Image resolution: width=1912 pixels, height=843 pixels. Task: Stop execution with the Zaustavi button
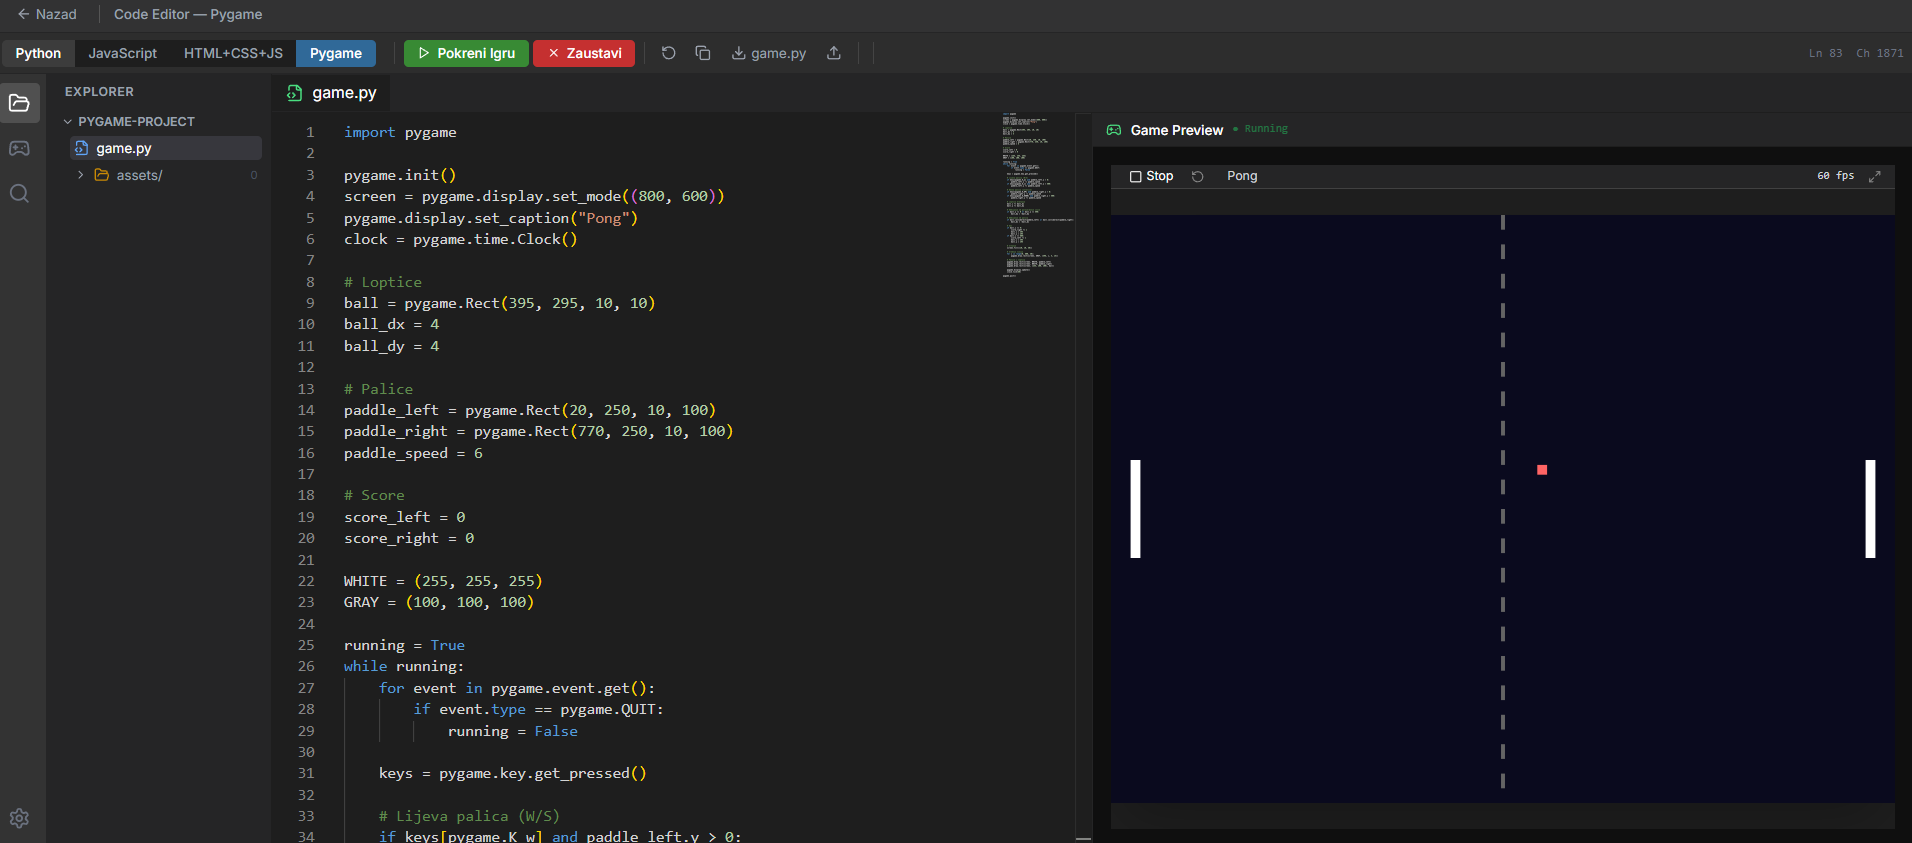pos(584,53)
